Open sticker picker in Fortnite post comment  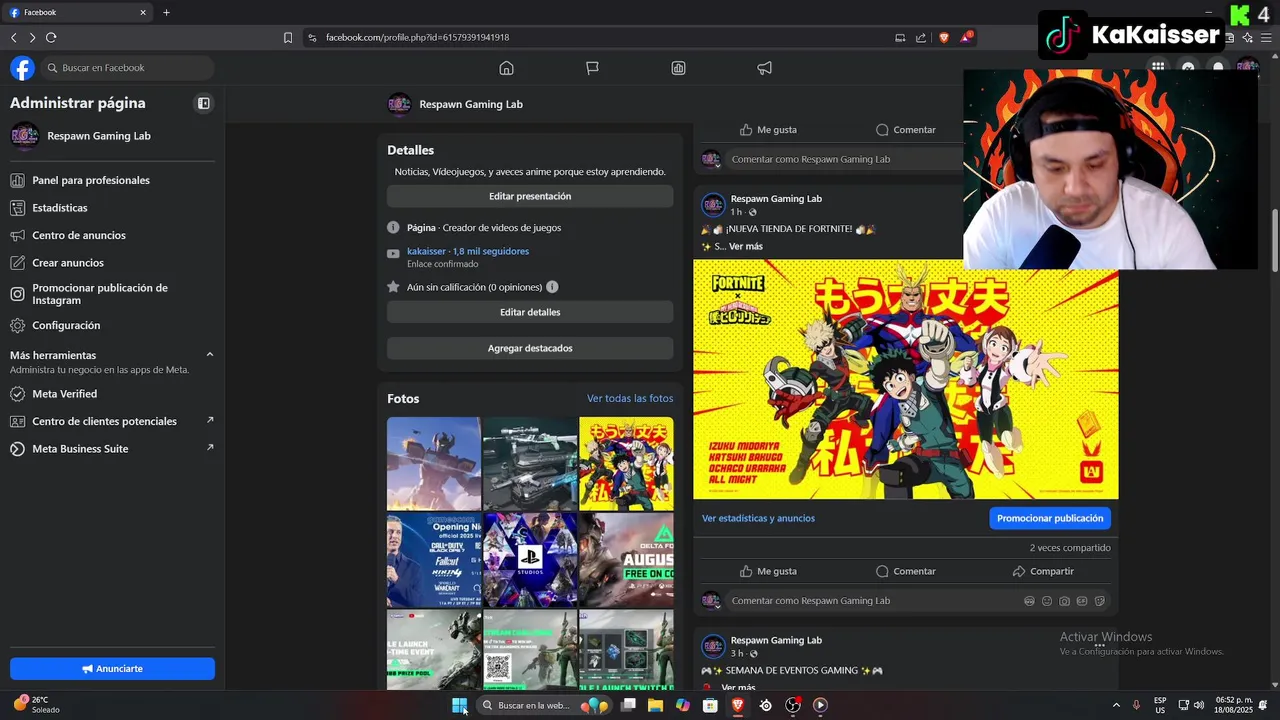coord(1100,601)
